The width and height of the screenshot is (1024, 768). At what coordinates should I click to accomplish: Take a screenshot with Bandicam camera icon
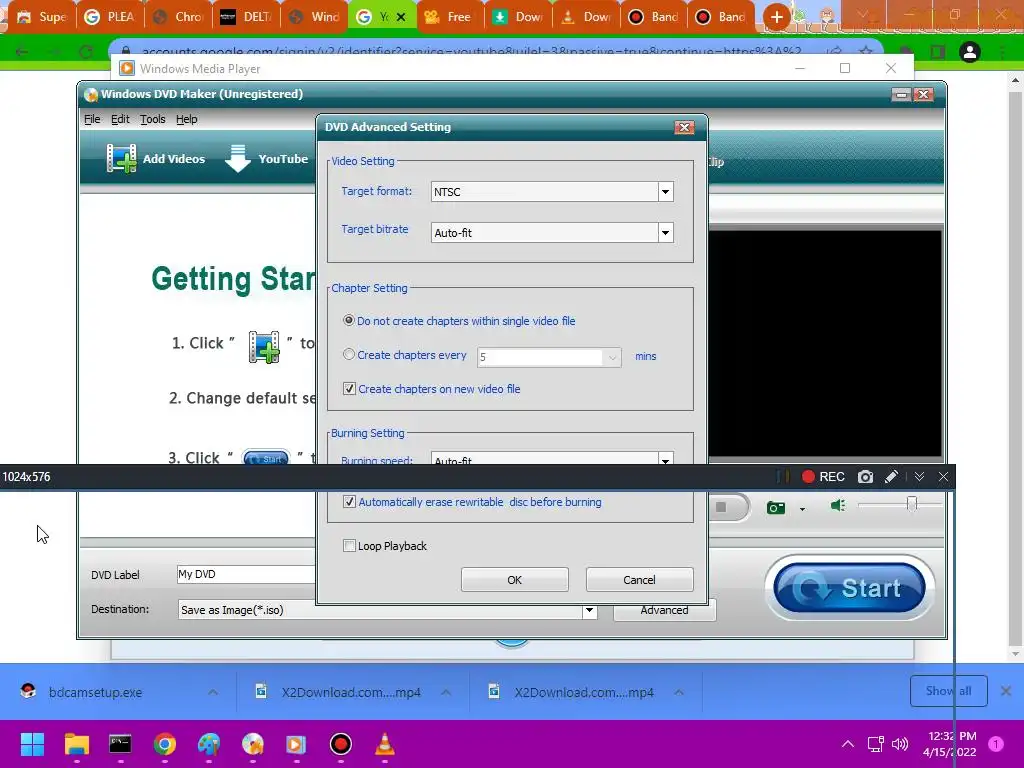(865, 477)
